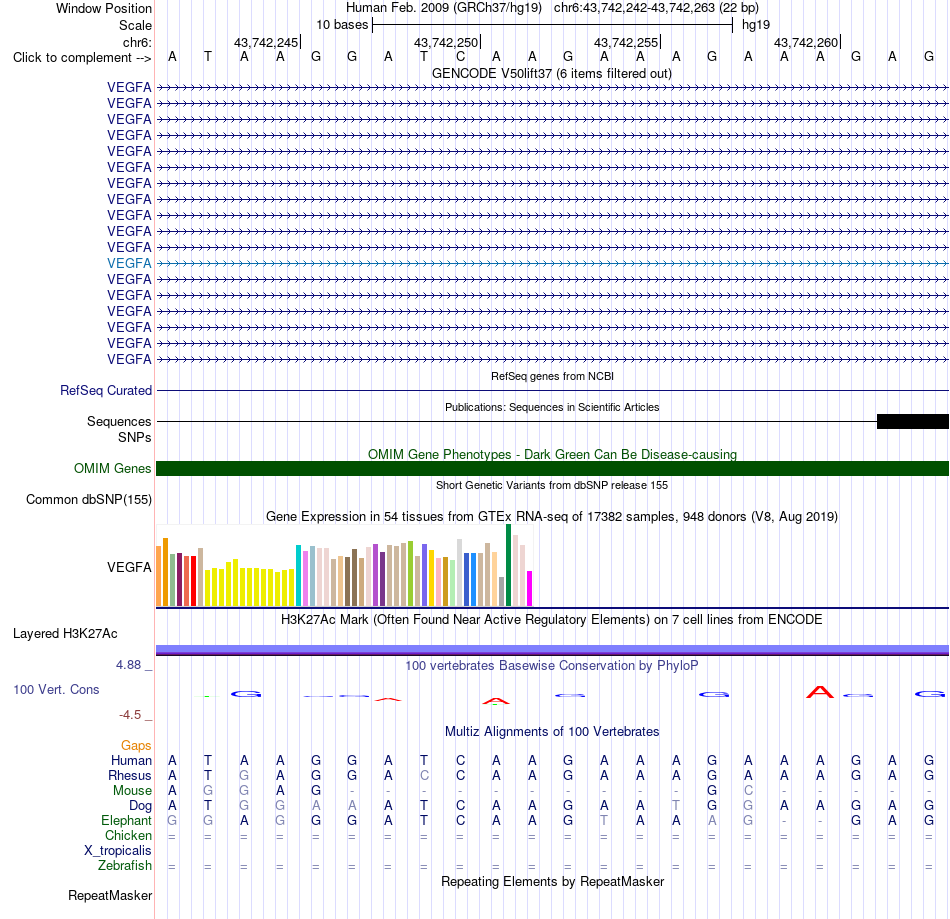Select the Zebrafish species row label

[x=125, y=866]
